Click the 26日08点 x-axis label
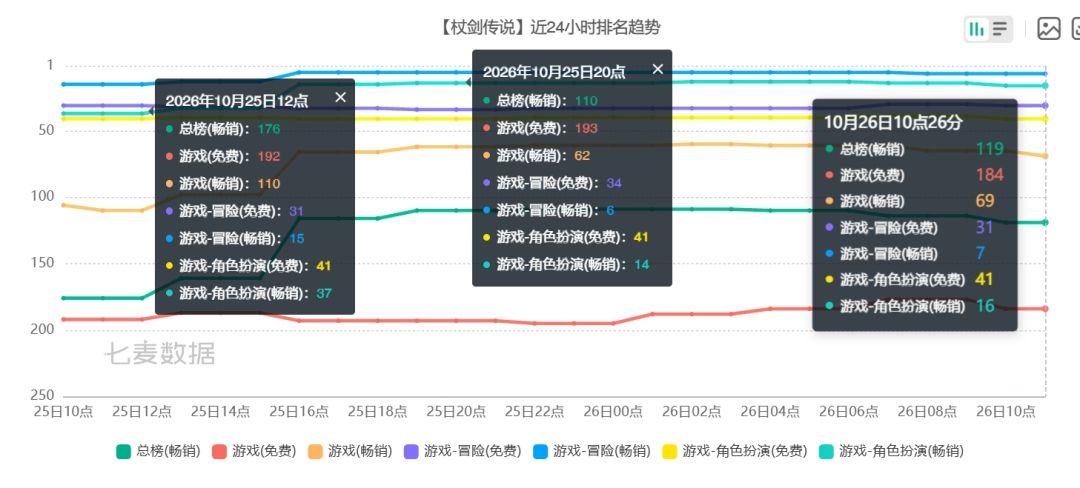The image size is (1080, 488). pyautogui.click(x=927, y=411)
